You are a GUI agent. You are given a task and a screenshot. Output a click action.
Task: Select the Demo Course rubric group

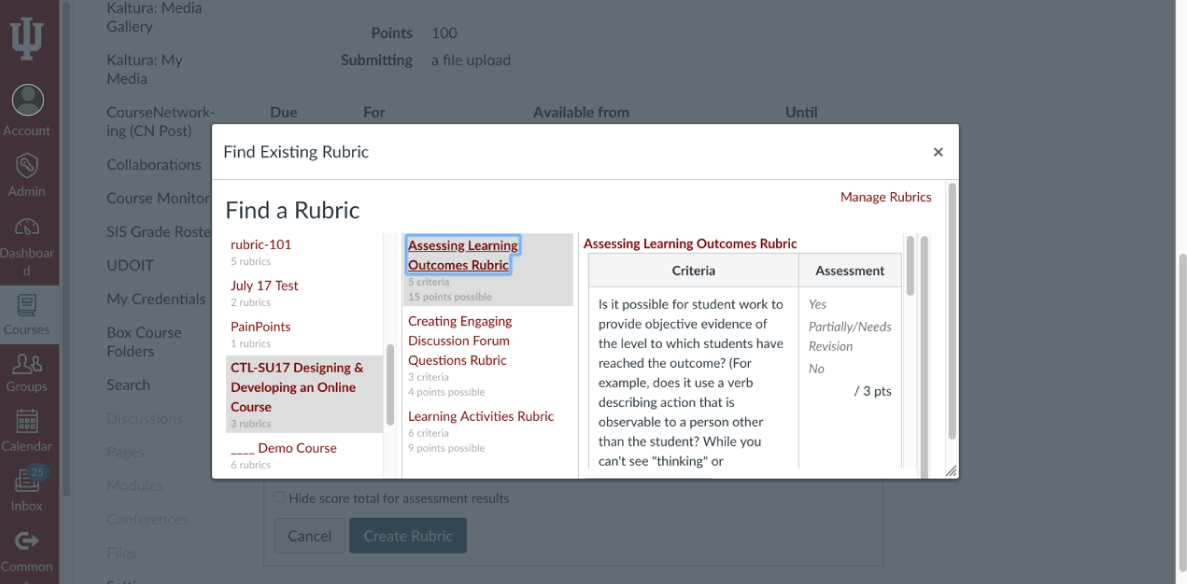(284, 448)
